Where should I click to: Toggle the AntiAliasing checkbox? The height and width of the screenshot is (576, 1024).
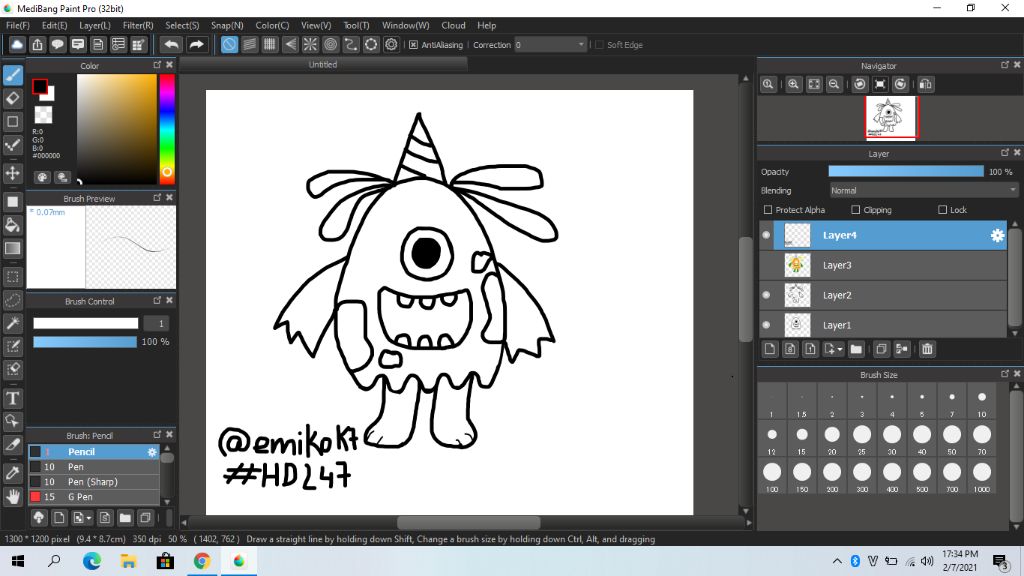coord(413,45)
